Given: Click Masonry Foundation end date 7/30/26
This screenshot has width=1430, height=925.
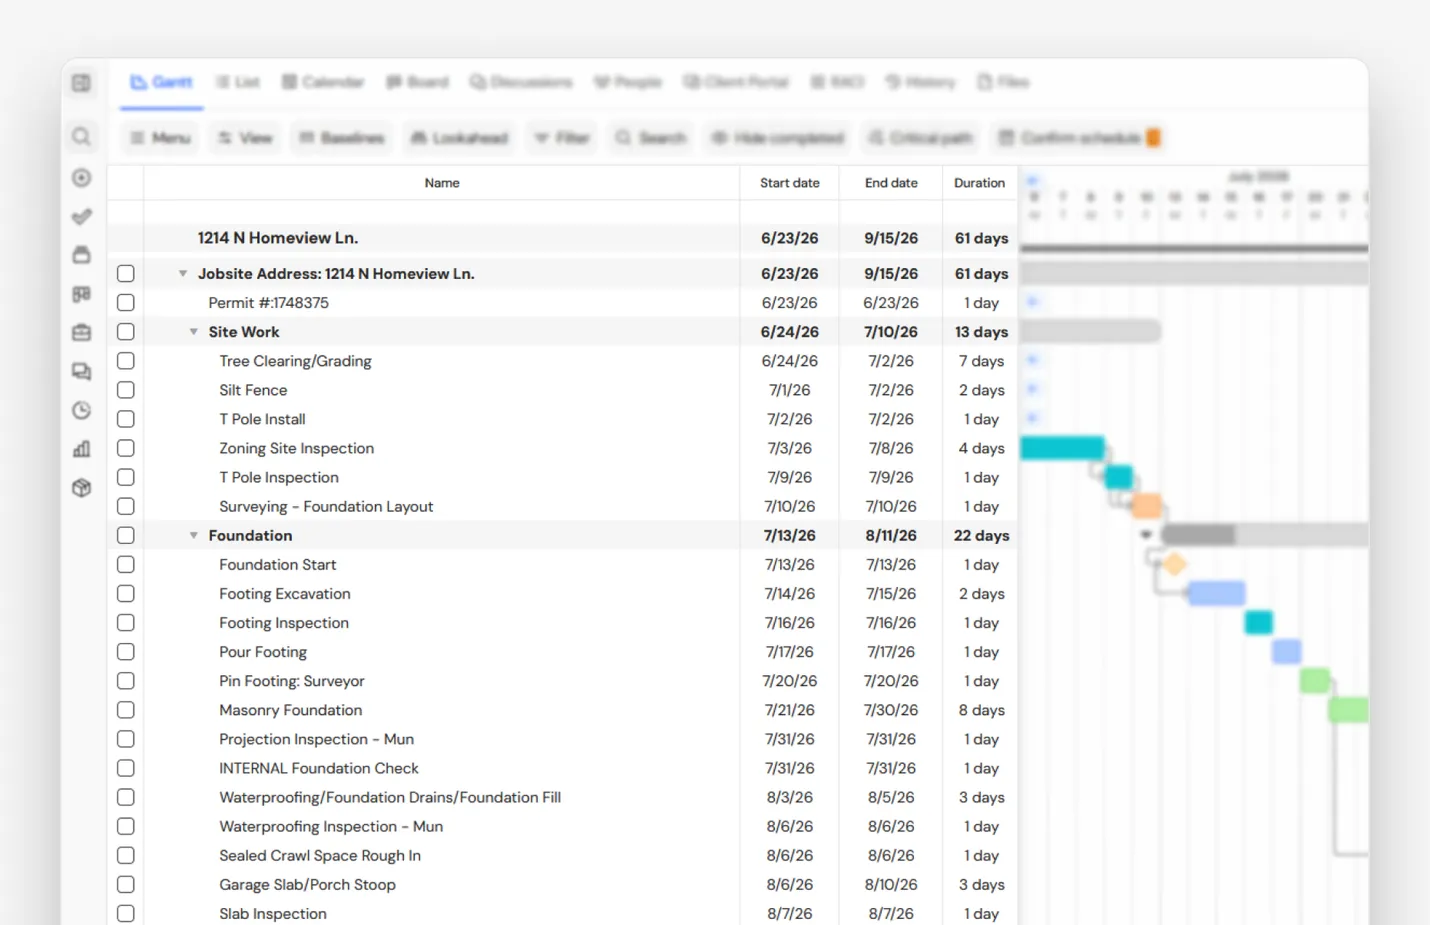Looking at the screenshot, I should (x=891, y=710).
